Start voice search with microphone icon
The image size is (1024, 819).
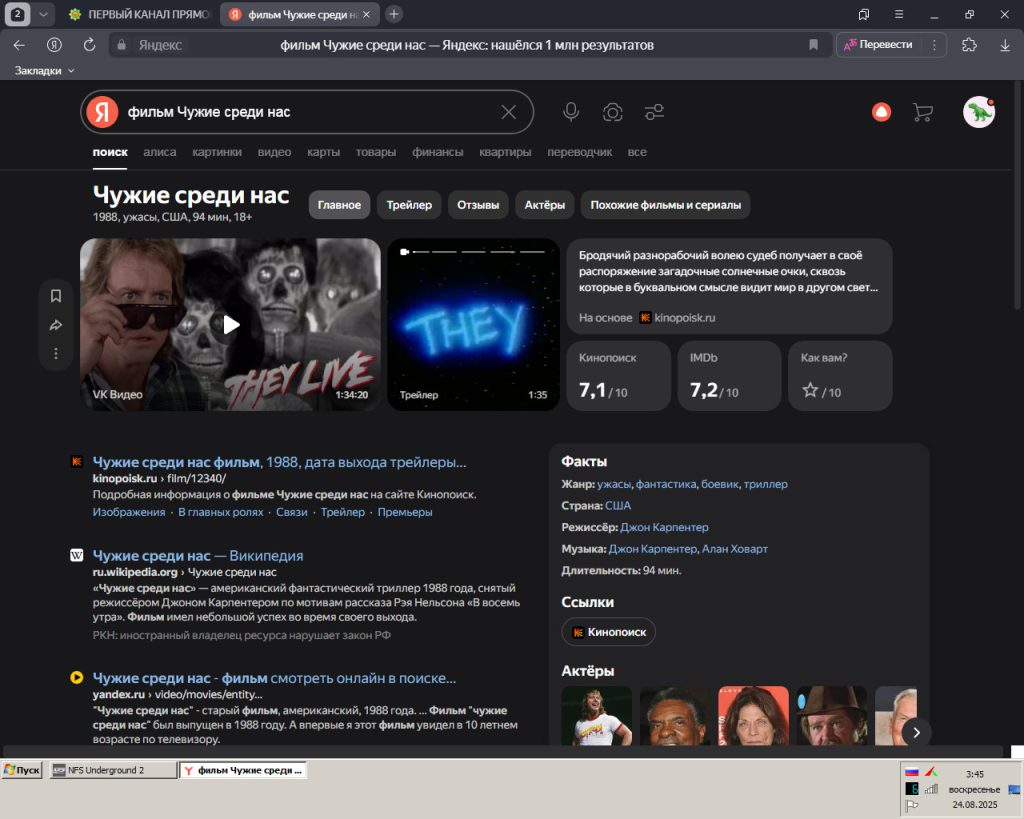point(571,112)
